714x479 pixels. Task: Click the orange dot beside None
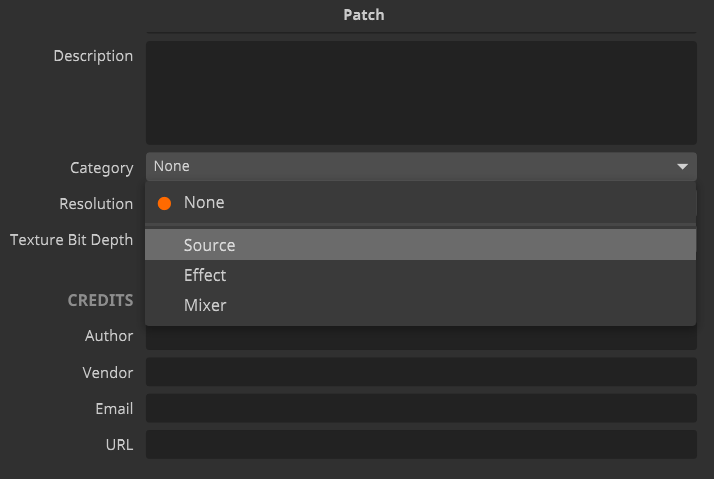click(x=164, y=204)
